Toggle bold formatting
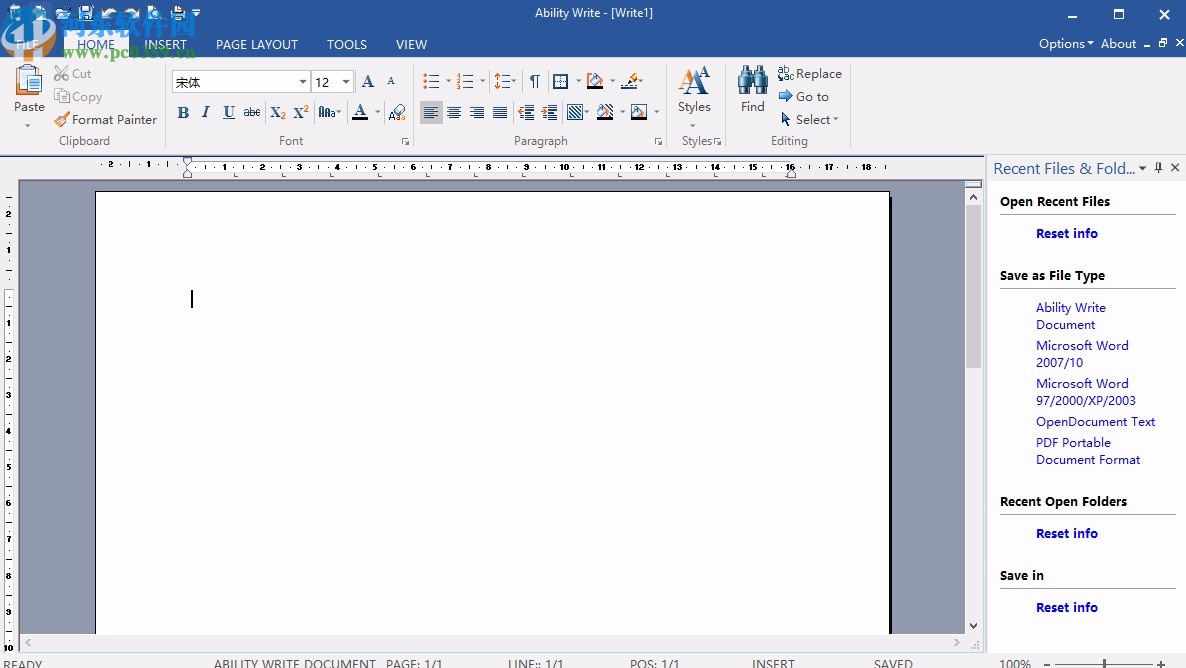 (x=183, y=112)
